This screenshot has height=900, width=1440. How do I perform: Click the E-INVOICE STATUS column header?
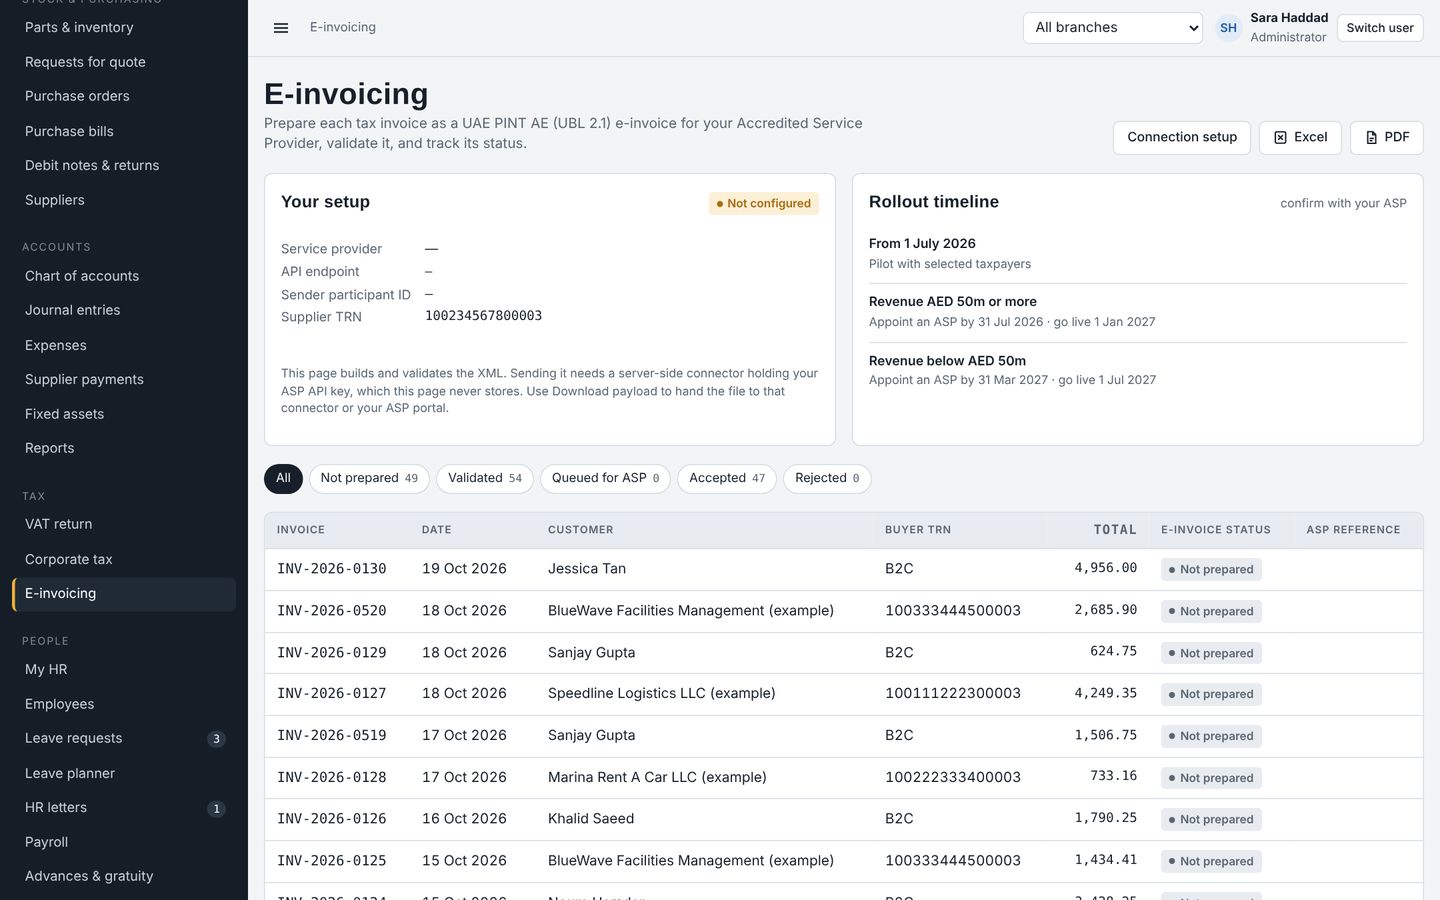point(1216,530)
